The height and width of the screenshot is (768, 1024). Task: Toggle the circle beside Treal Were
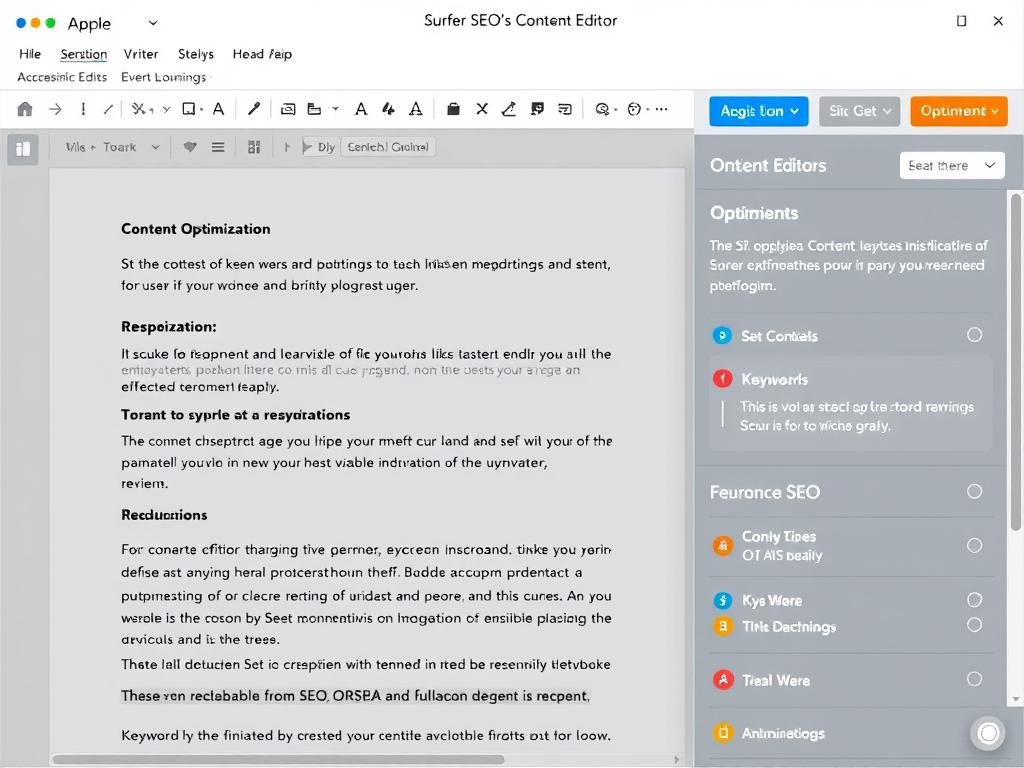click(x=972, y=679)
